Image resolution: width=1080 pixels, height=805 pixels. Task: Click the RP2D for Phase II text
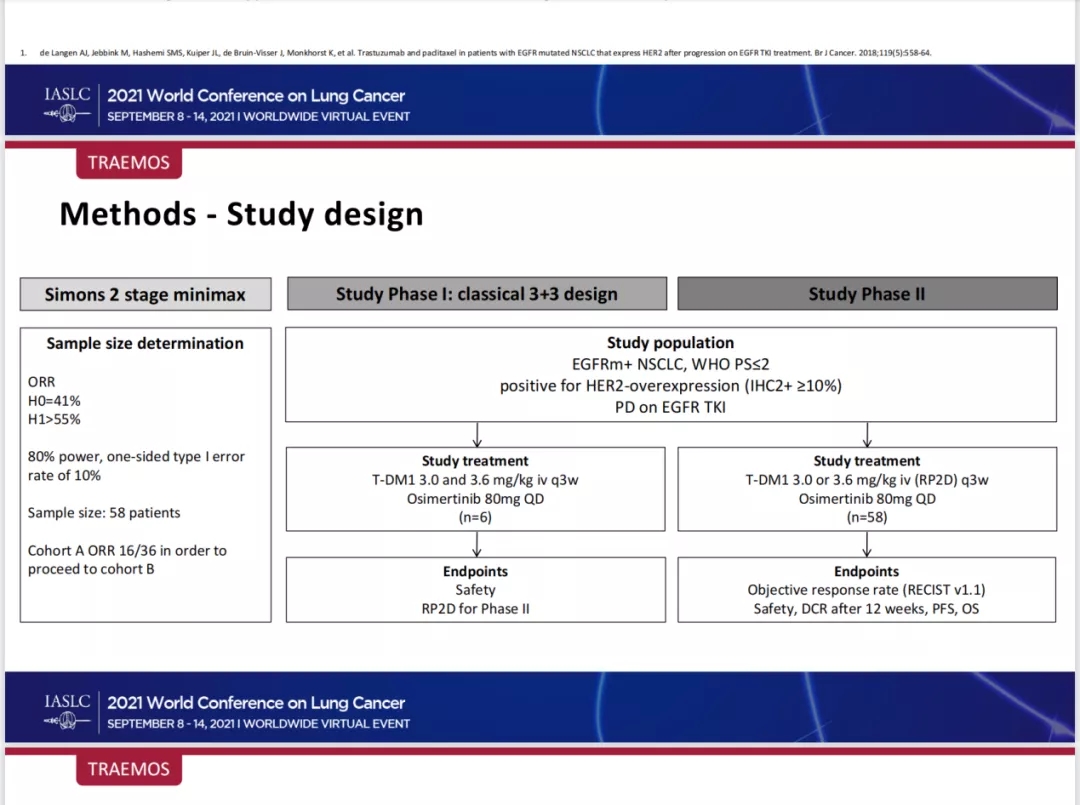pos(475,608)
